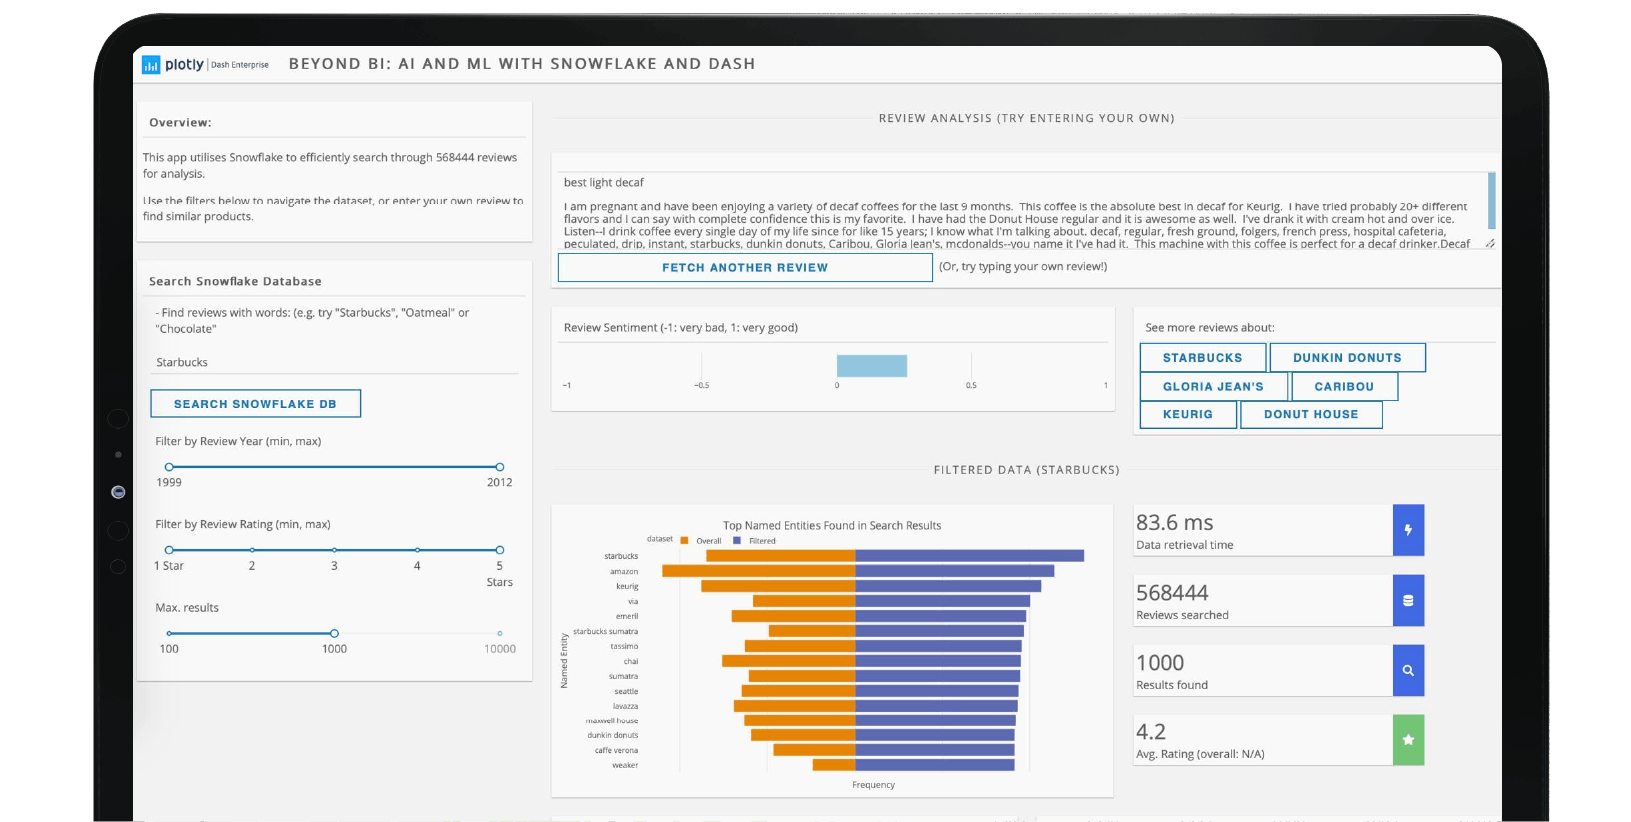Click the keurig filtered blue bar
This screenshot has height=822, width=1631.
[948, 586]
